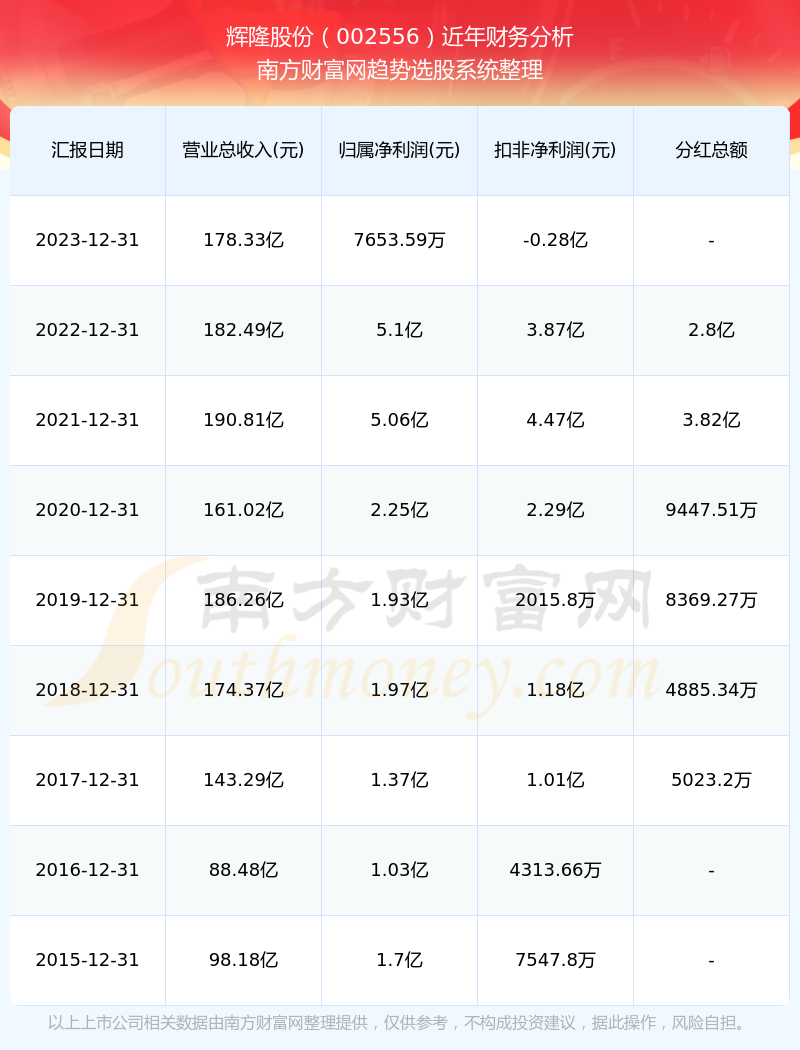Select the 营业总收入(元) column header
Viewport: 800px width, 1050px height.
[244, 150]
